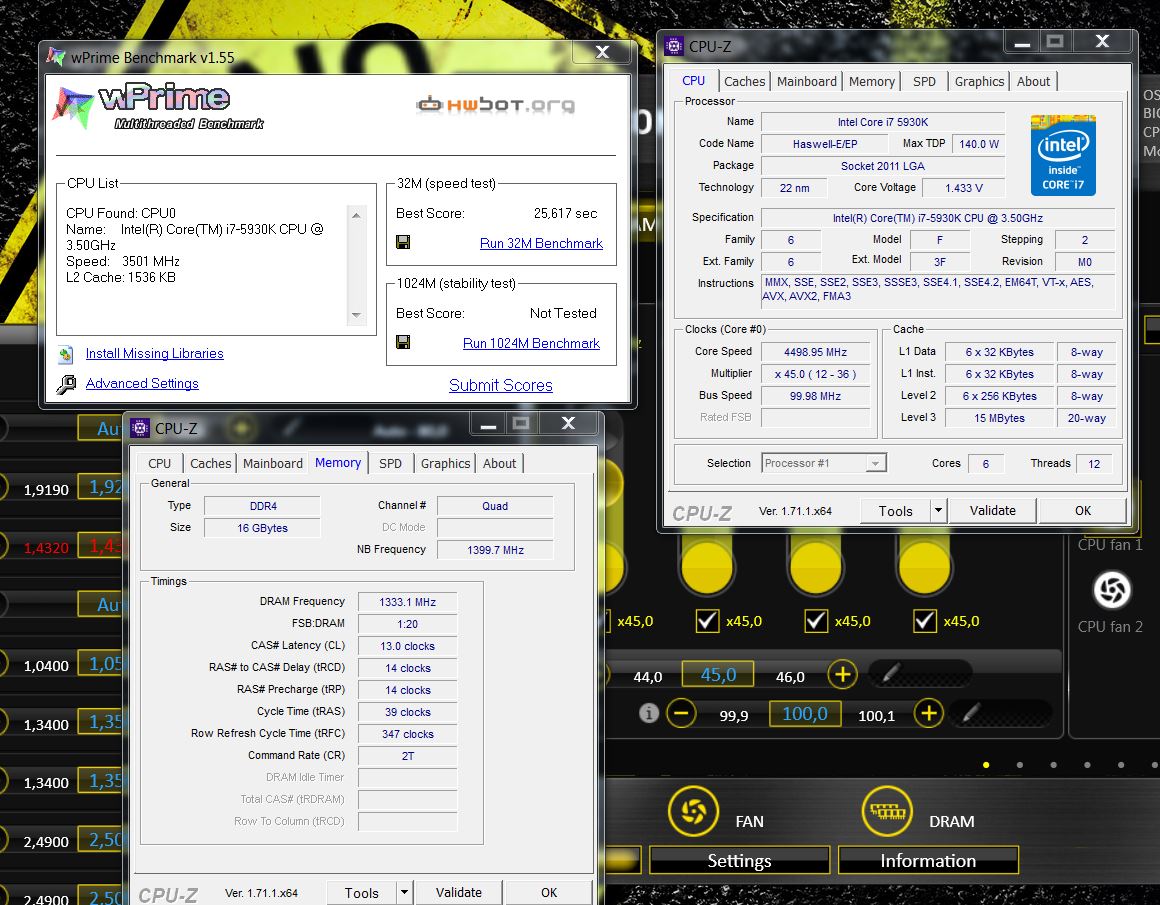Image resolution: width=1160 pixels, height=905 pixels.
Task: Click OK in CPU-Z CPU window
Action: point(1082,511)
